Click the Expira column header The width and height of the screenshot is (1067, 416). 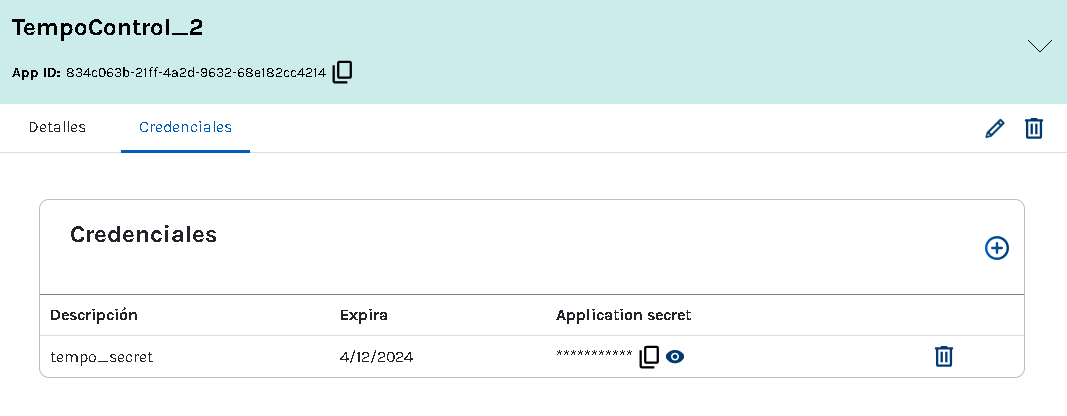363,315
